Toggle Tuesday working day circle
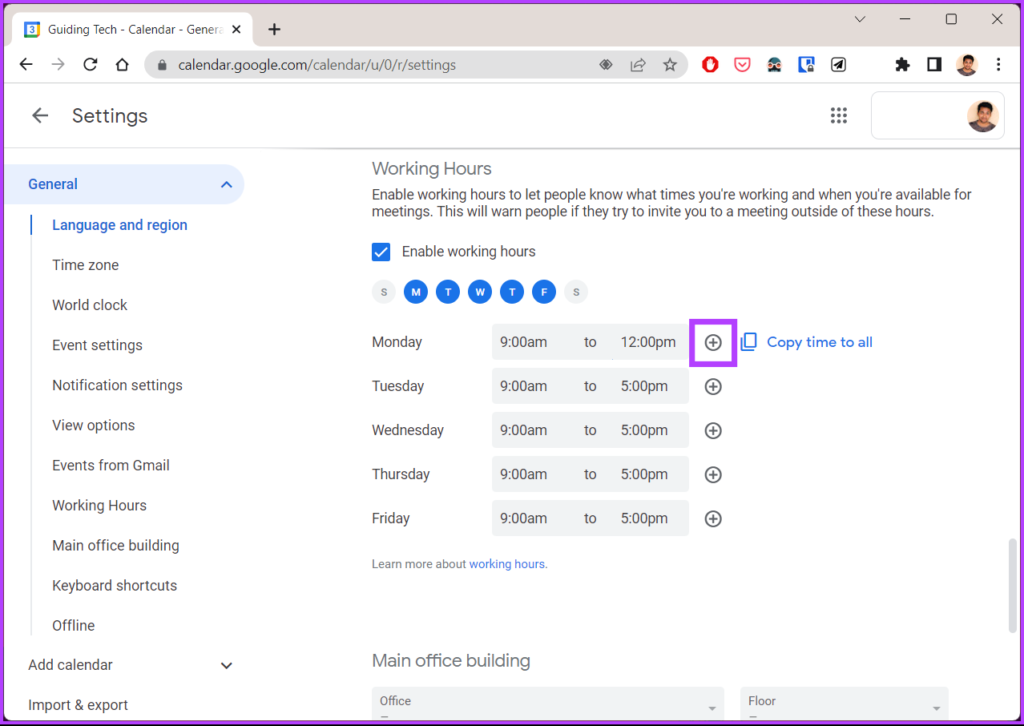The image size is (1024, 726). tap(448, 292)
